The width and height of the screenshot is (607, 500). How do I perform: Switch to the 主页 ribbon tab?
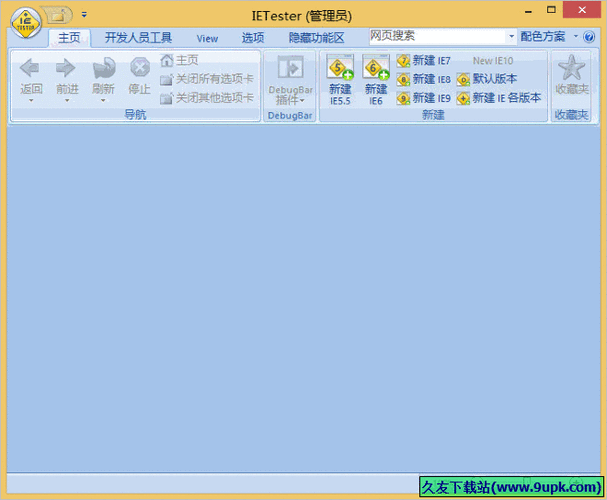pos(69,38)
